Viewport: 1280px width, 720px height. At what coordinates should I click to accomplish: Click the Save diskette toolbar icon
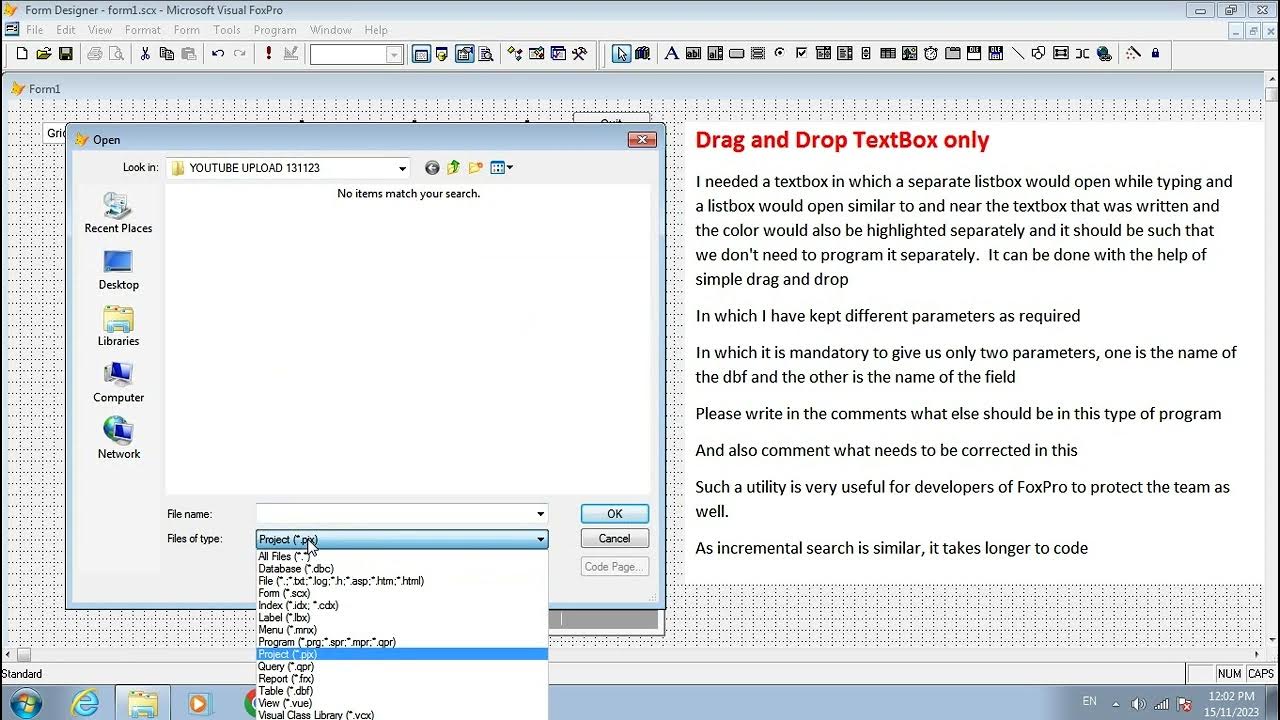point(66,54)
